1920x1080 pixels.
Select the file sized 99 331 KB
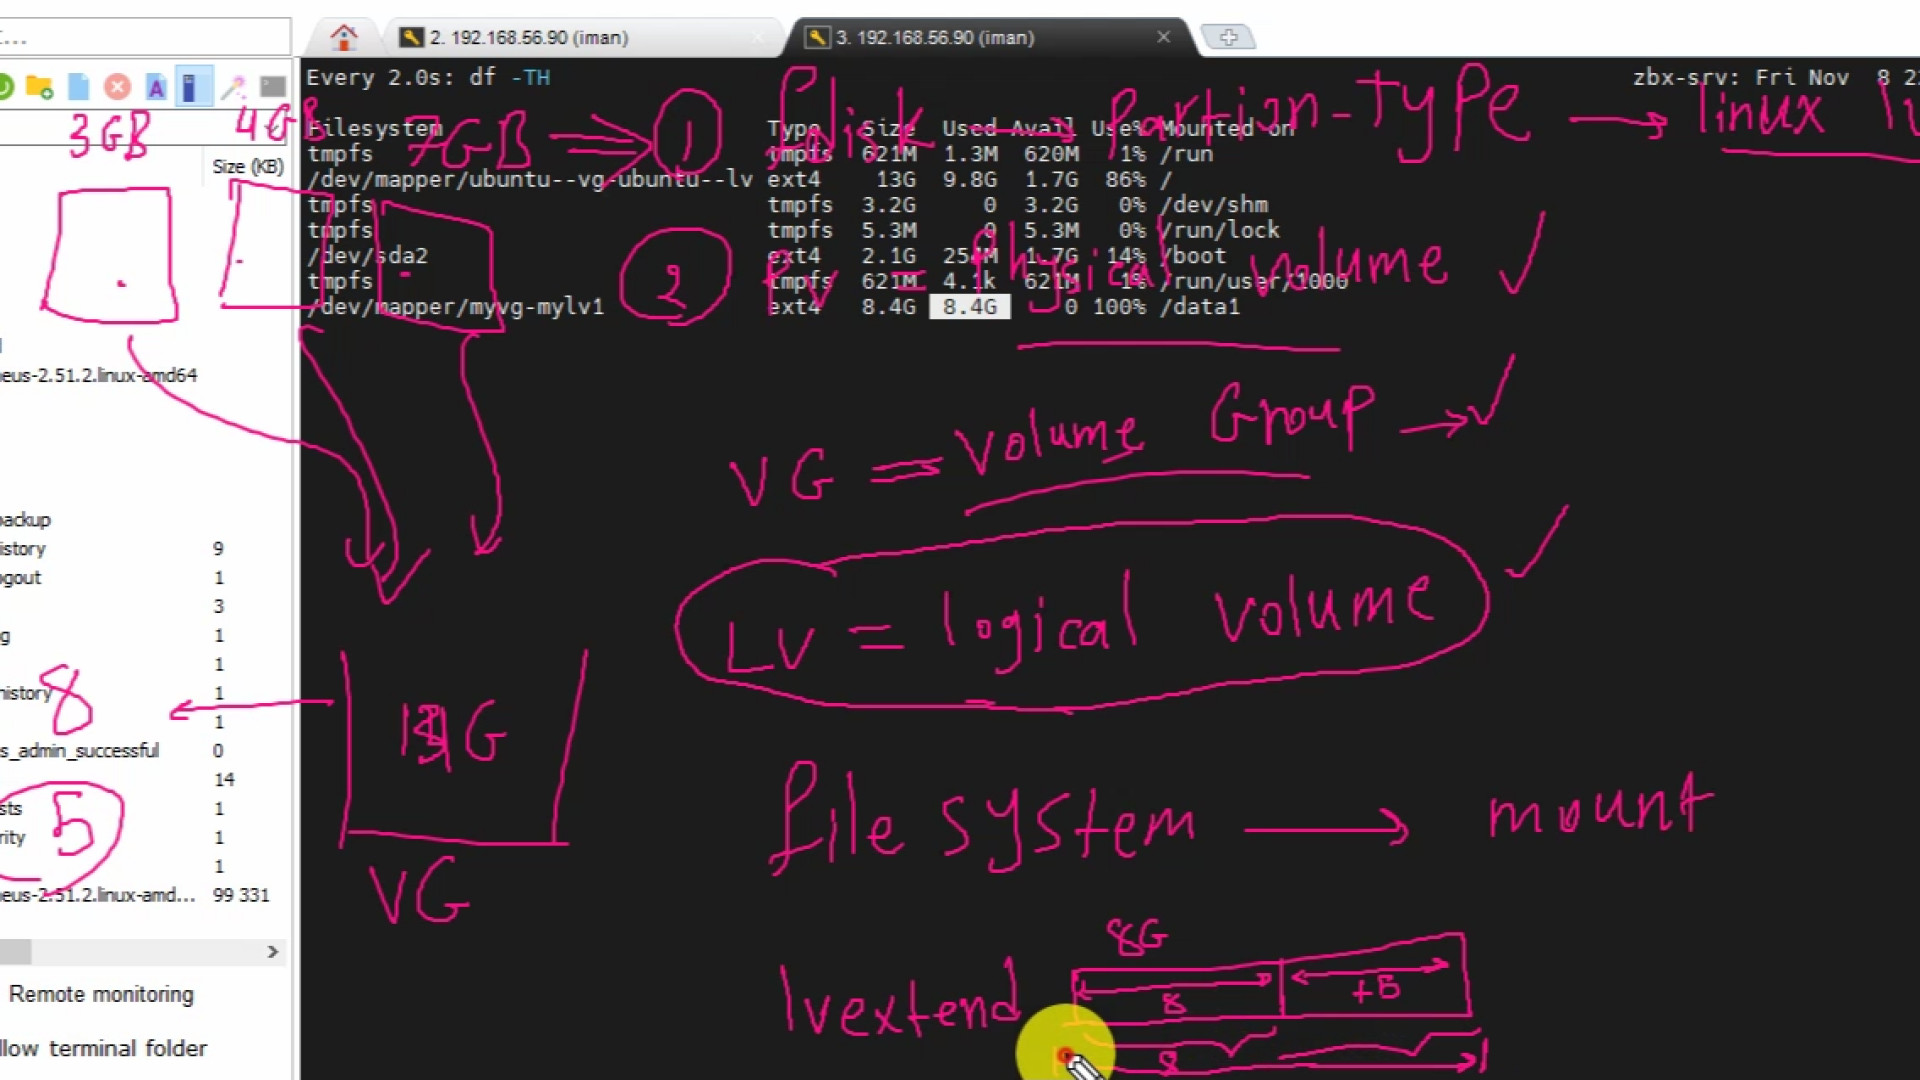[98, 895]
